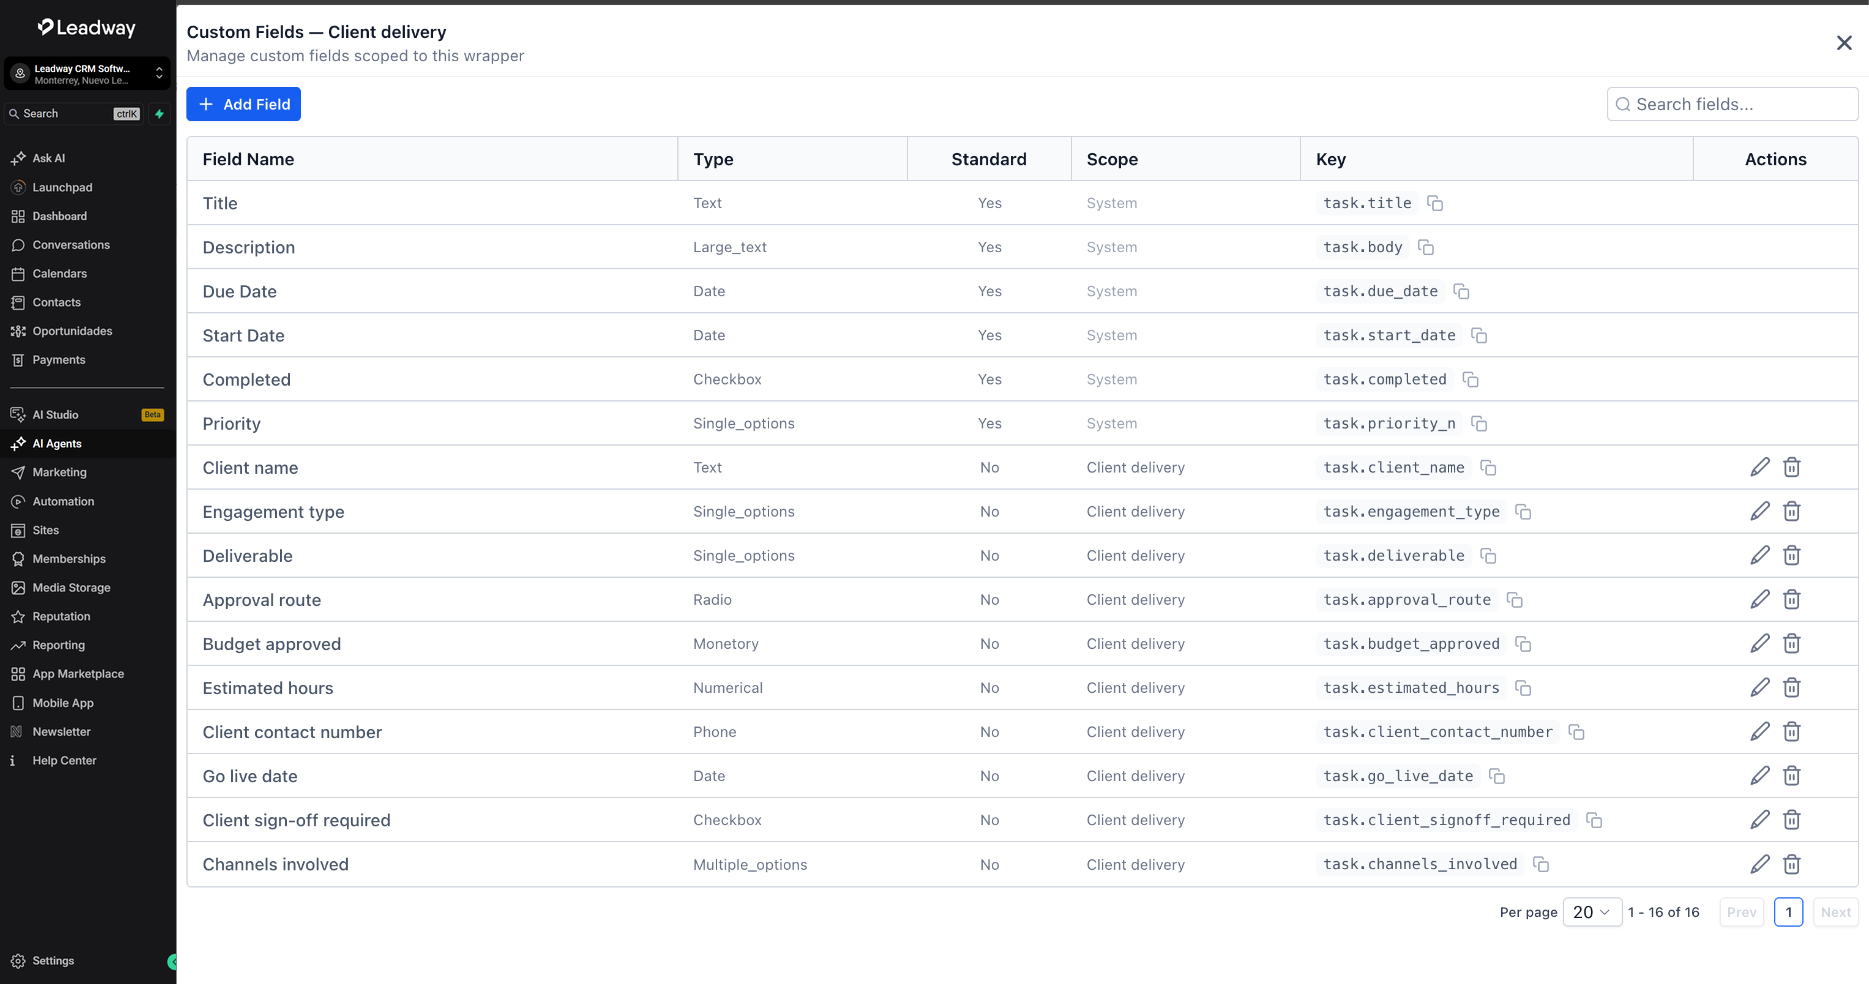Copy the task.channels_involved key

point(1541,864)
